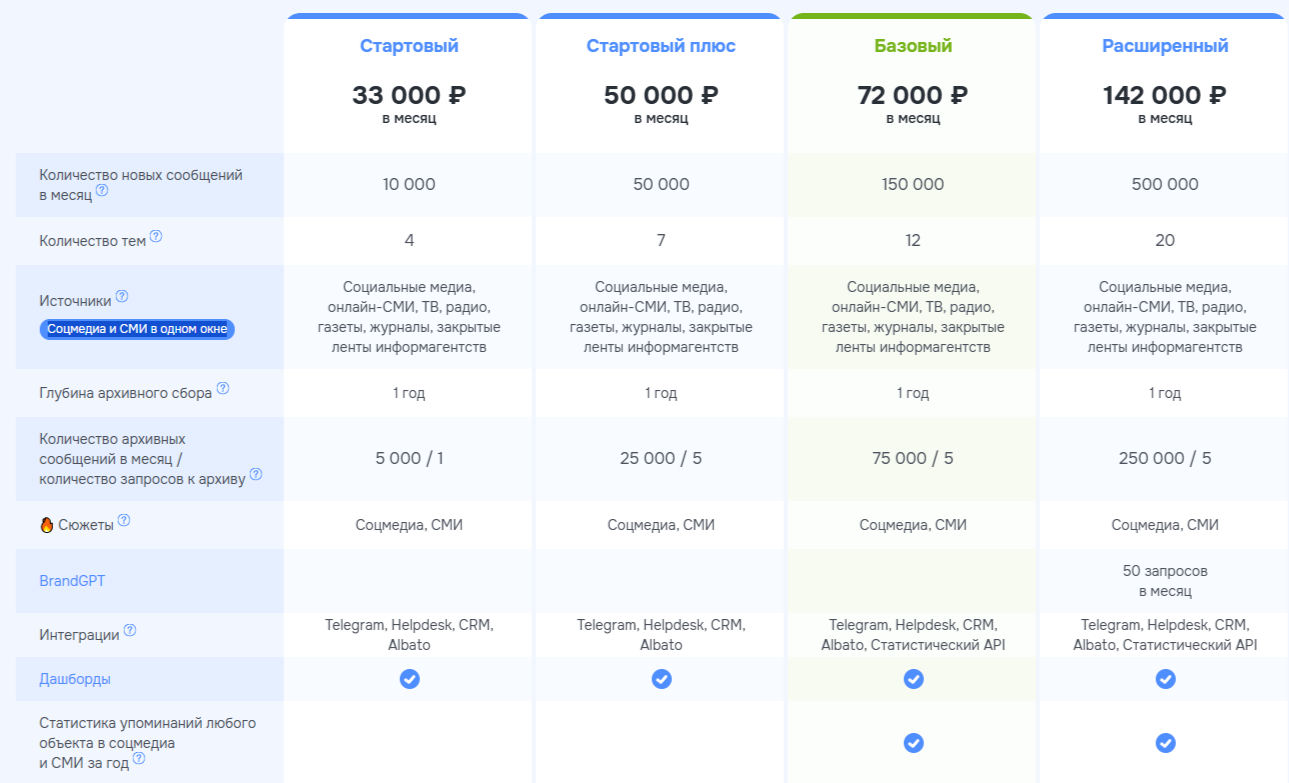The width and height of the screenshot is (1289, 783).
Task: Open the 'Дашборды' link
Action: point(75,679)
